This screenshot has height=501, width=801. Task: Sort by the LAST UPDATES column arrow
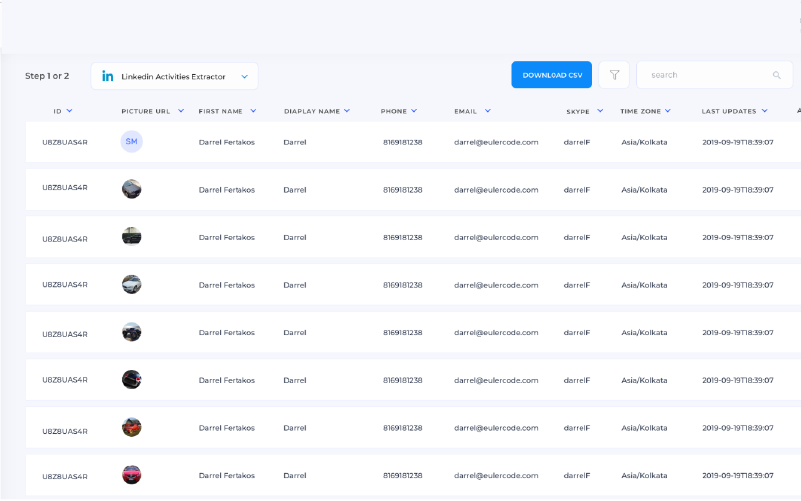pyautogui.click(x=765, y=111)
